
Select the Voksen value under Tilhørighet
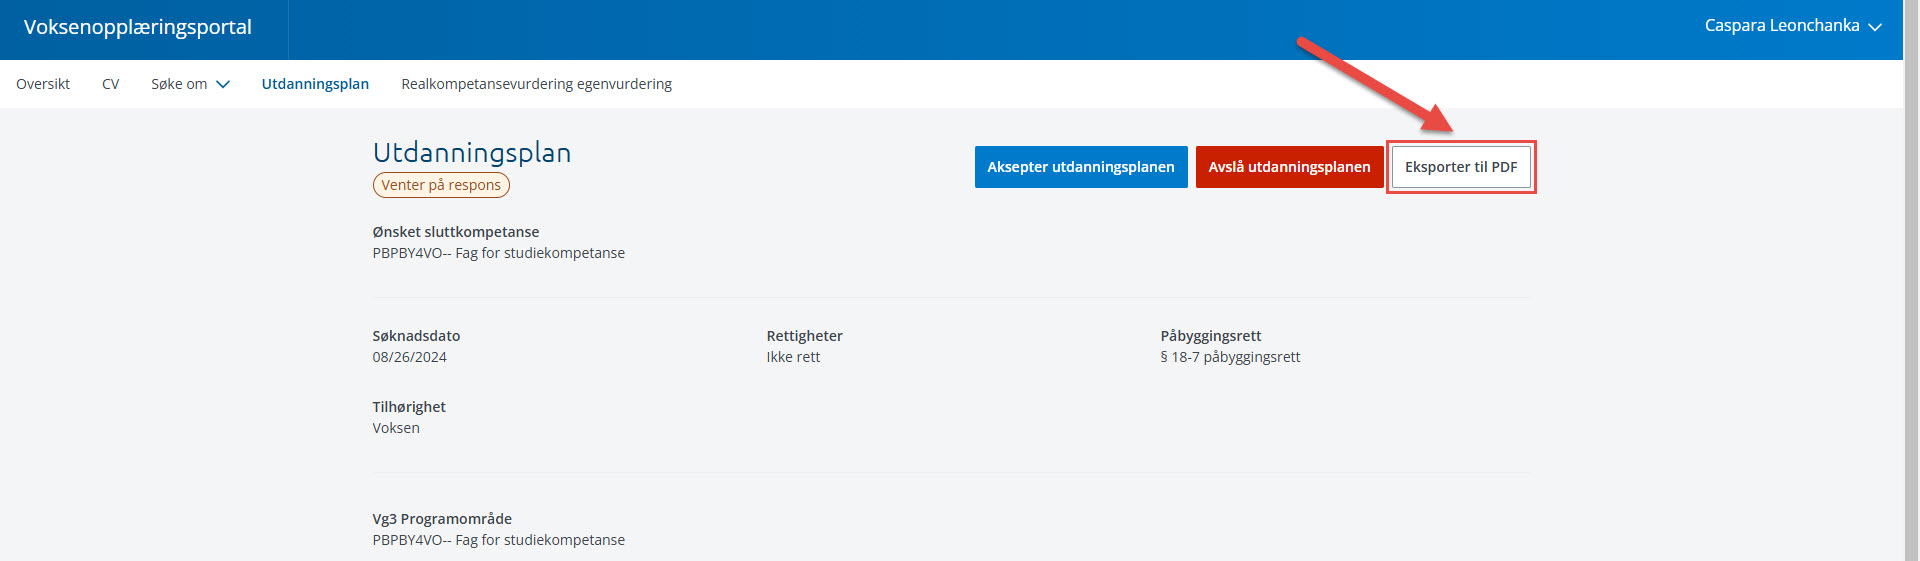(396, 428)
